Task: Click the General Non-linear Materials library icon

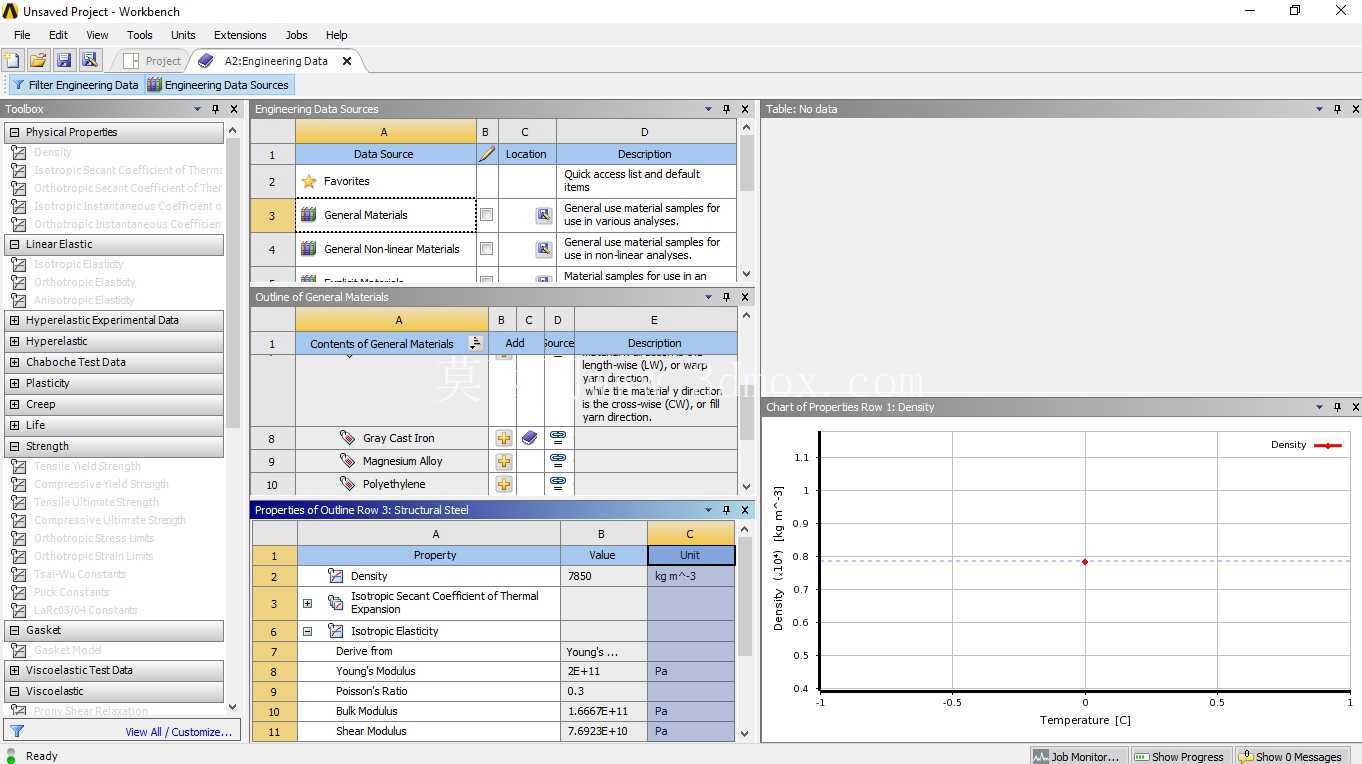Action: pos(309,249)
